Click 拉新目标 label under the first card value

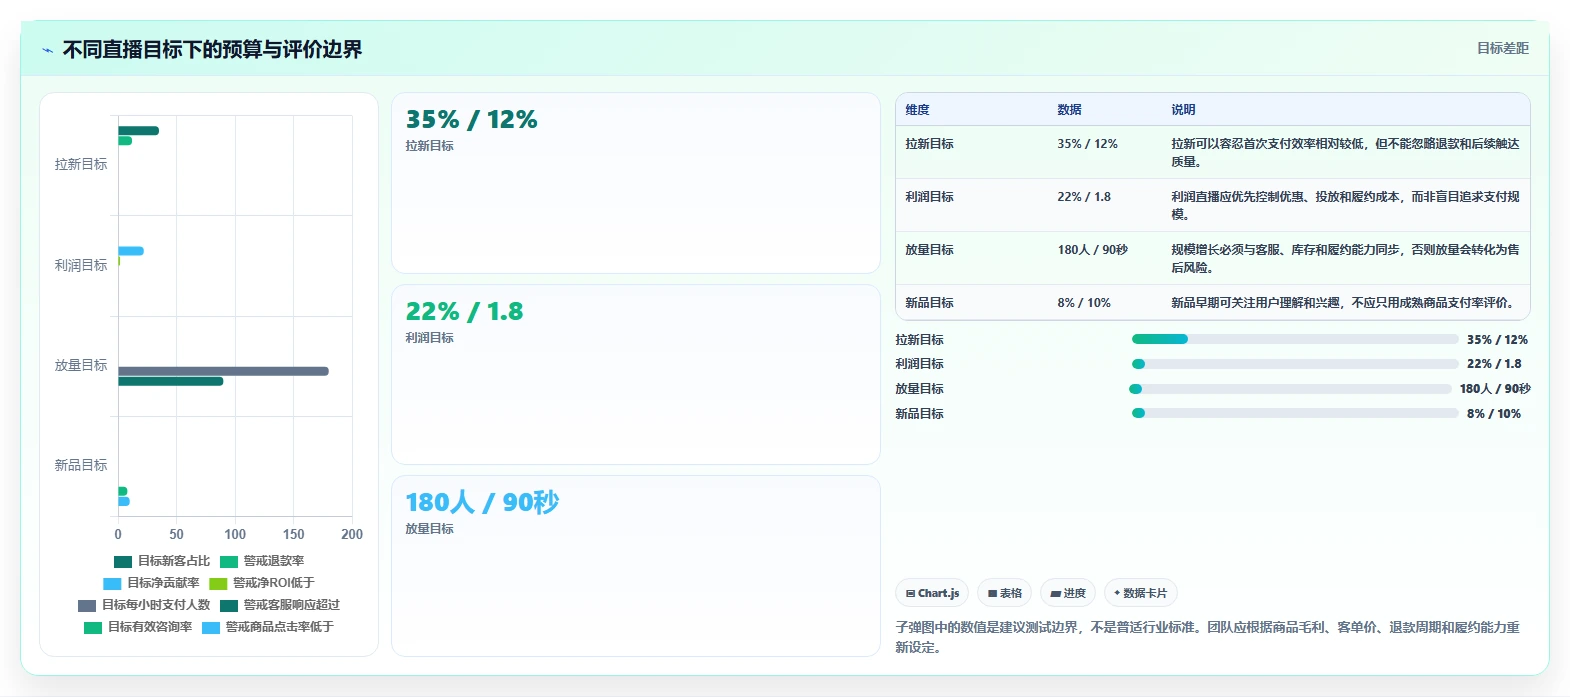430,146
